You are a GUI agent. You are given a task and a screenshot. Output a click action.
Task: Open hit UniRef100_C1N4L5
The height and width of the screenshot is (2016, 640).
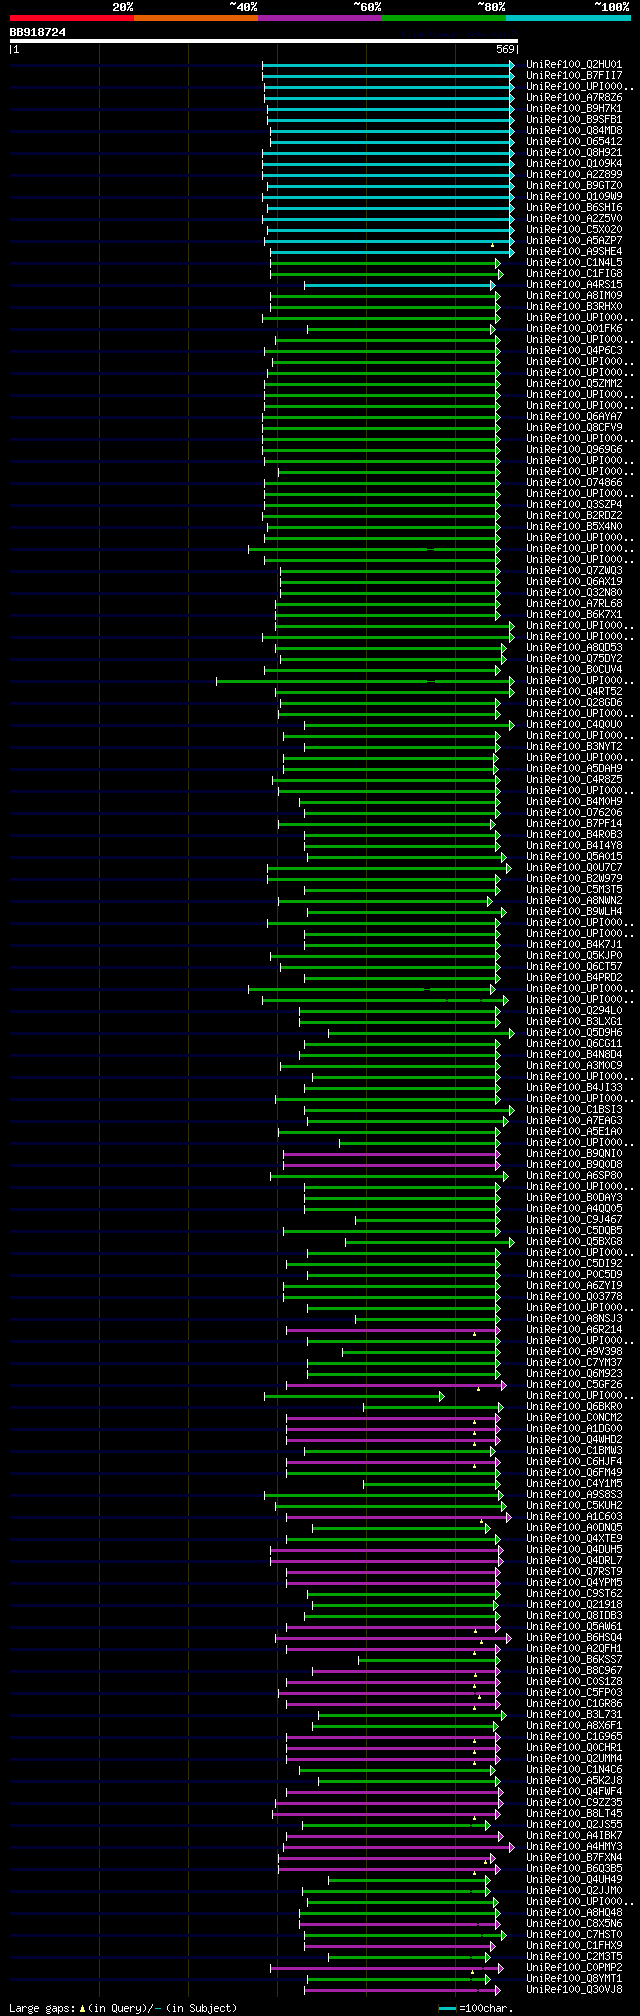[x=574, y=262]
